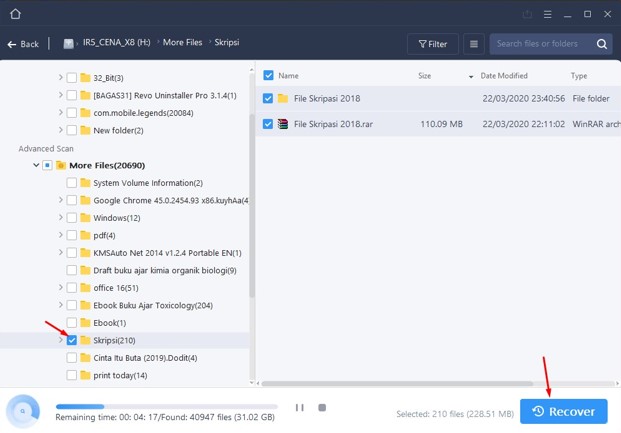The height and width of the screenshot is (433, 621).
Task: Check System Volume Information(2) checkbox
Action: (72, 183)
